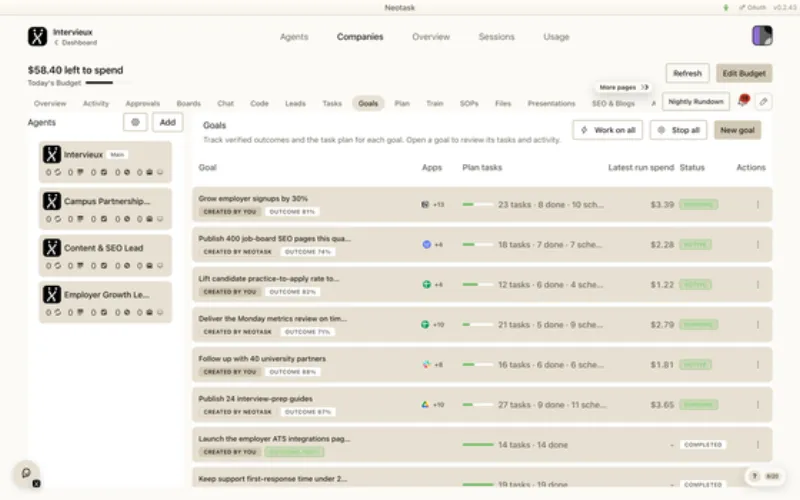This screenshot has height=500, width=800.
Task: Click Work on all button
Action: 608,130
